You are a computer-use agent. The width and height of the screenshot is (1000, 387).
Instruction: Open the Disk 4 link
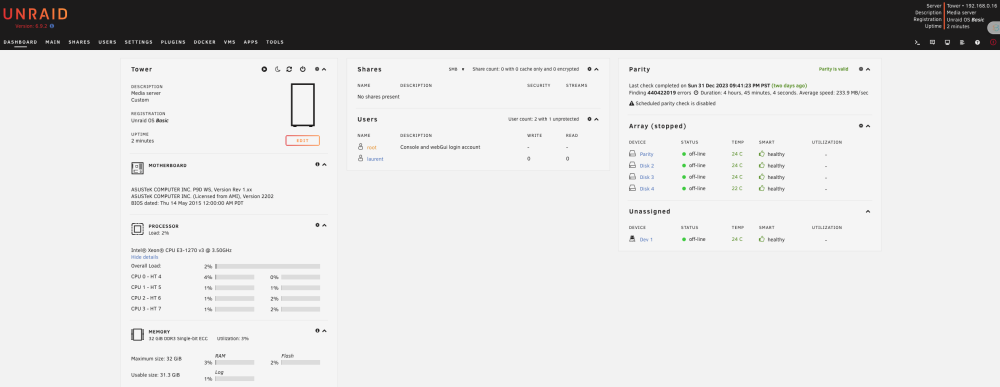click(647, 189)
